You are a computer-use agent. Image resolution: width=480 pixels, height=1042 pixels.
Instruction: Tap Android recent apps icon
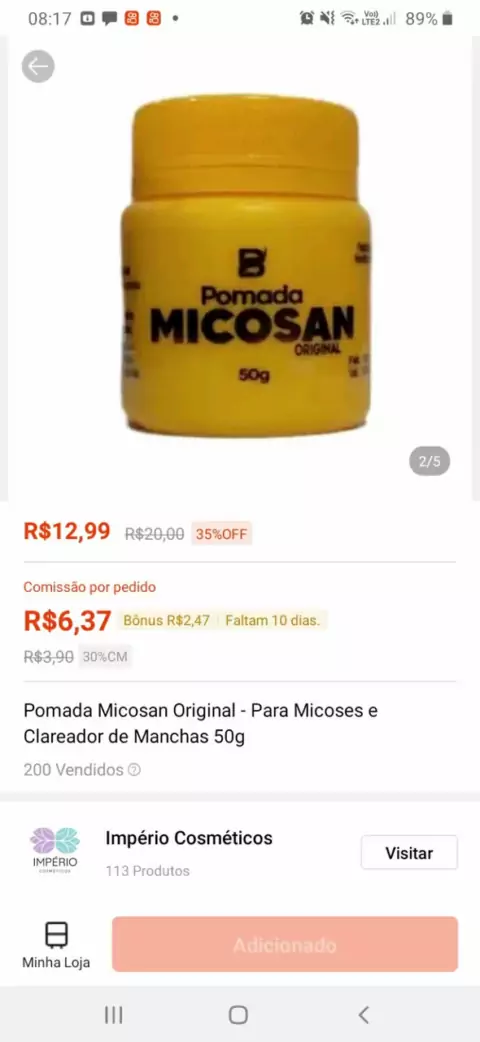pos(114,1014)
